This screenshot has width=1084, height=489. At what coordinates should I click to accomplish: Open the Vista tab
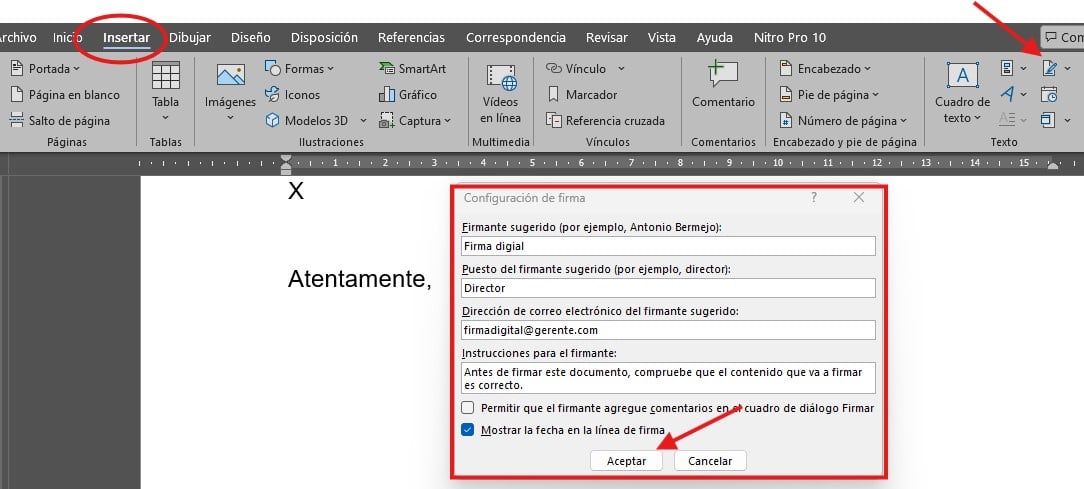[x=662, y=37]
